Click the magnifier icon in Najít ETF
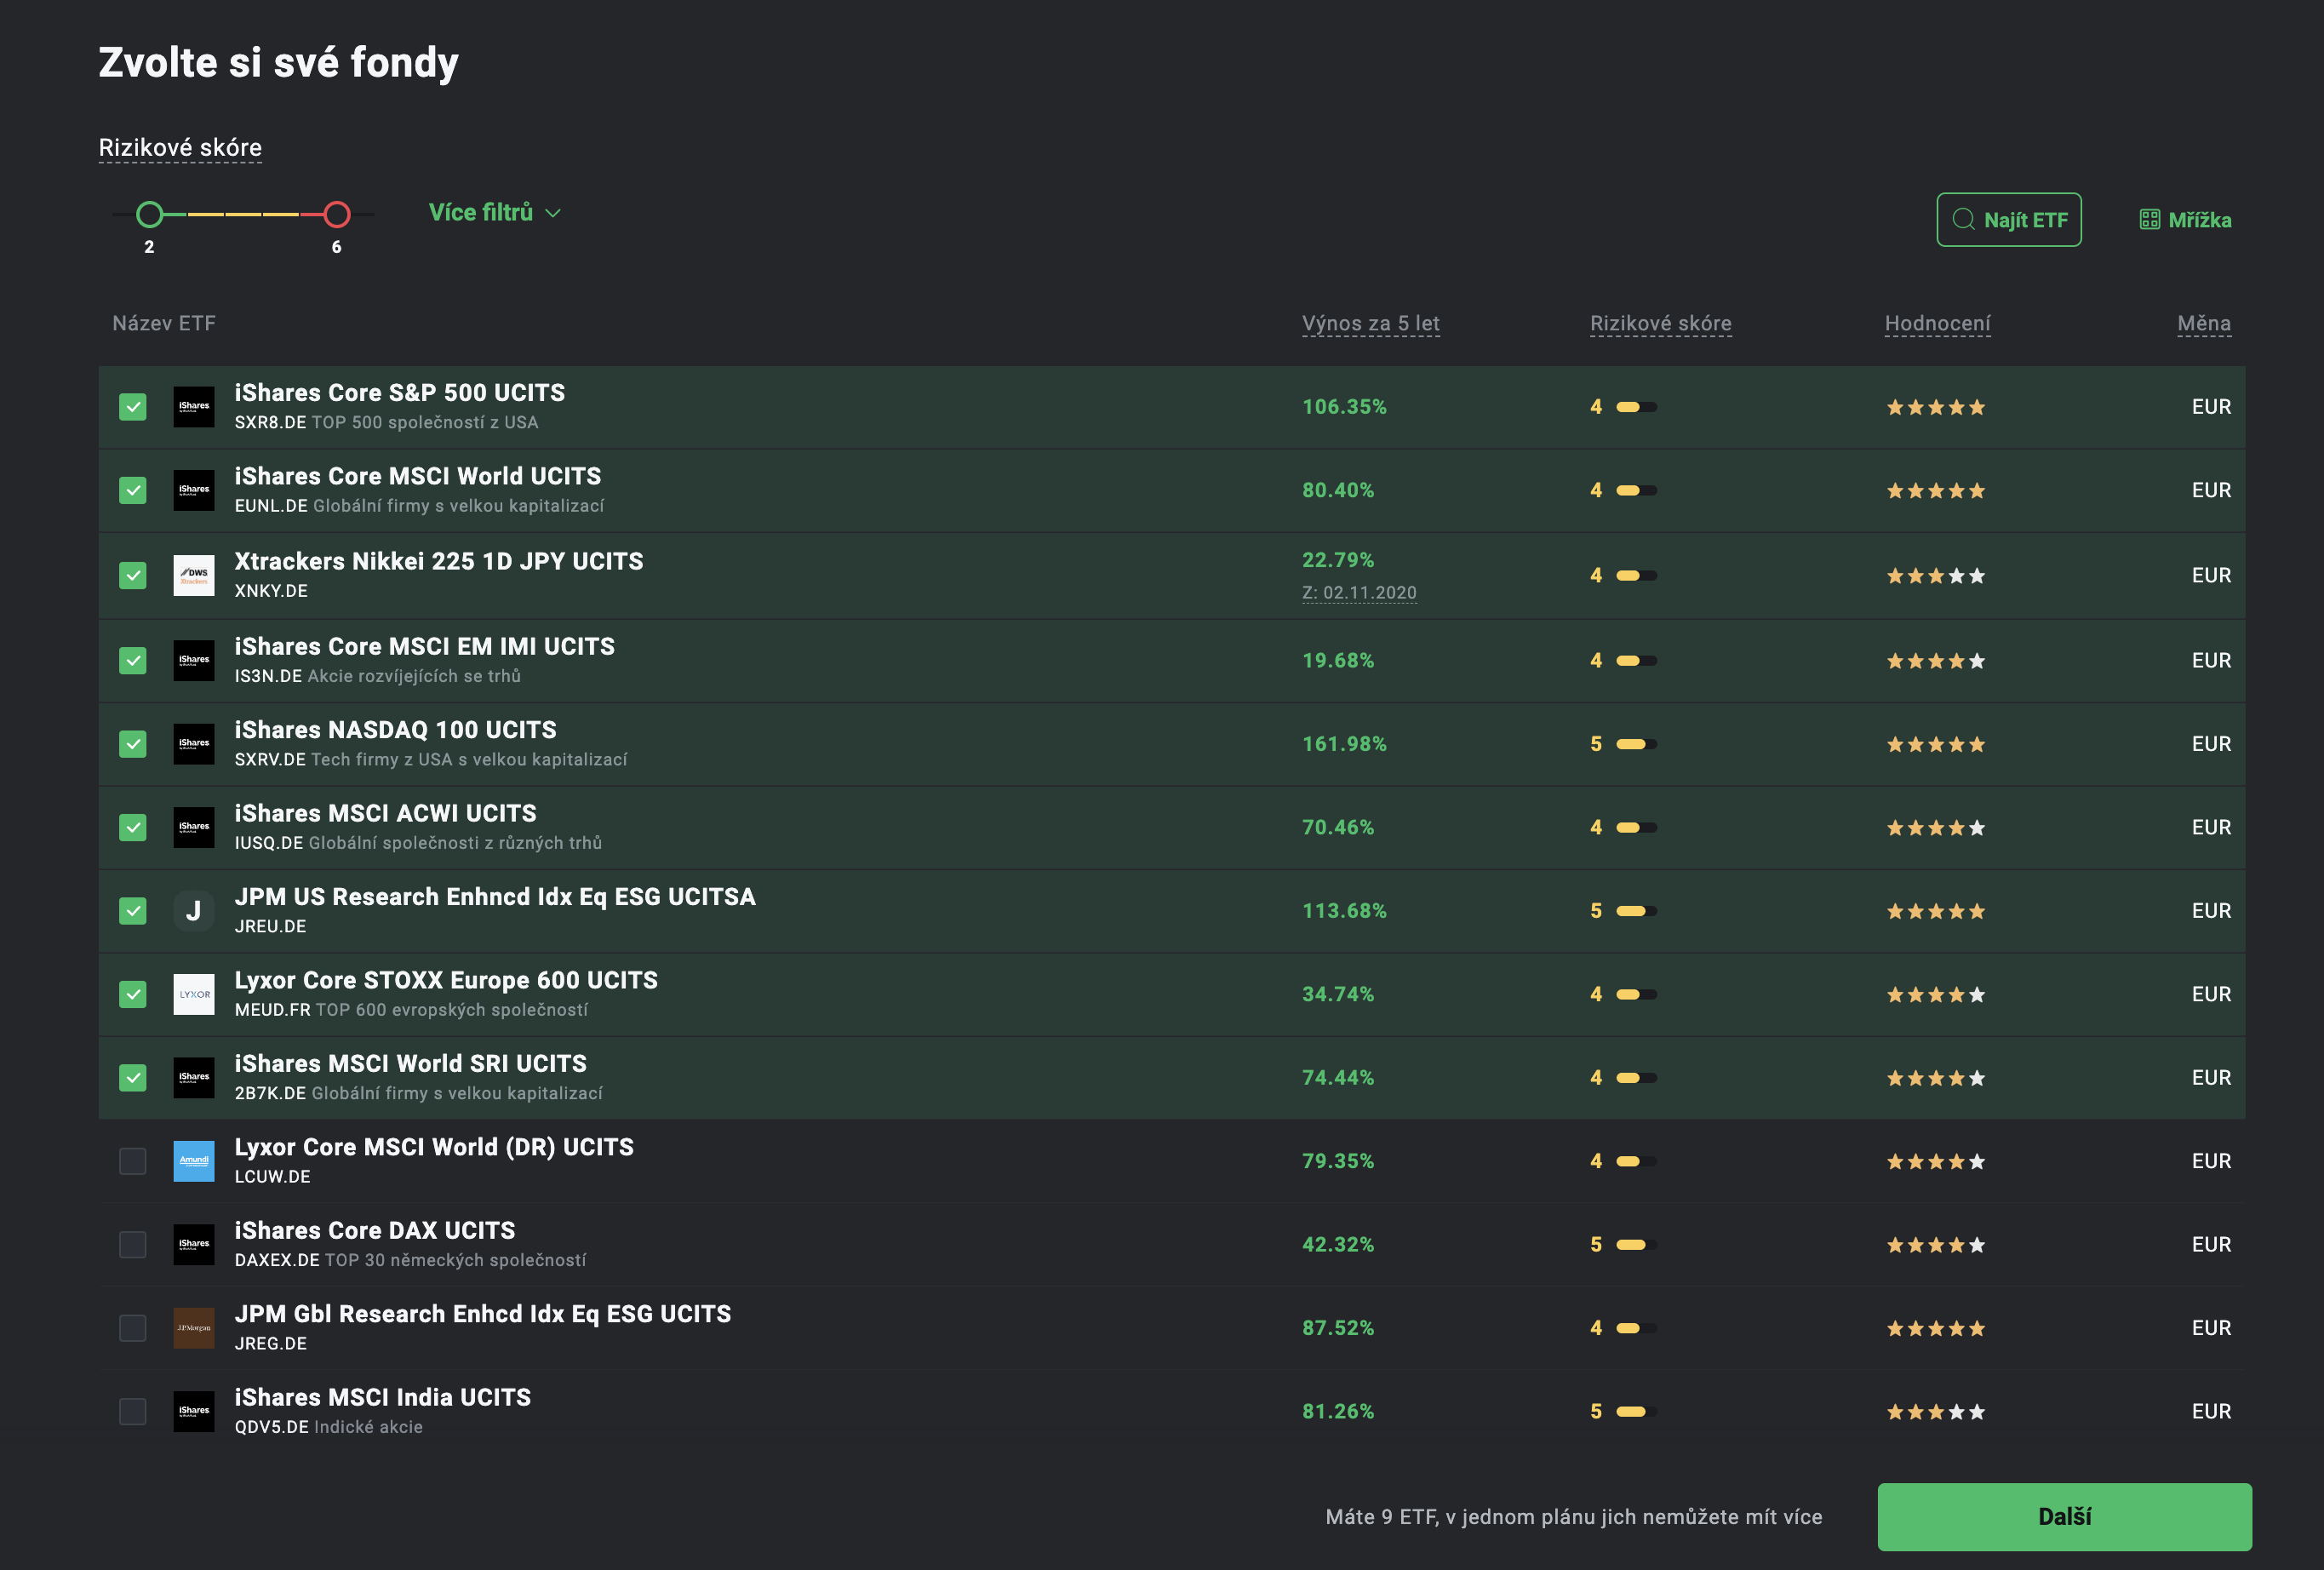 (1963, 219)
